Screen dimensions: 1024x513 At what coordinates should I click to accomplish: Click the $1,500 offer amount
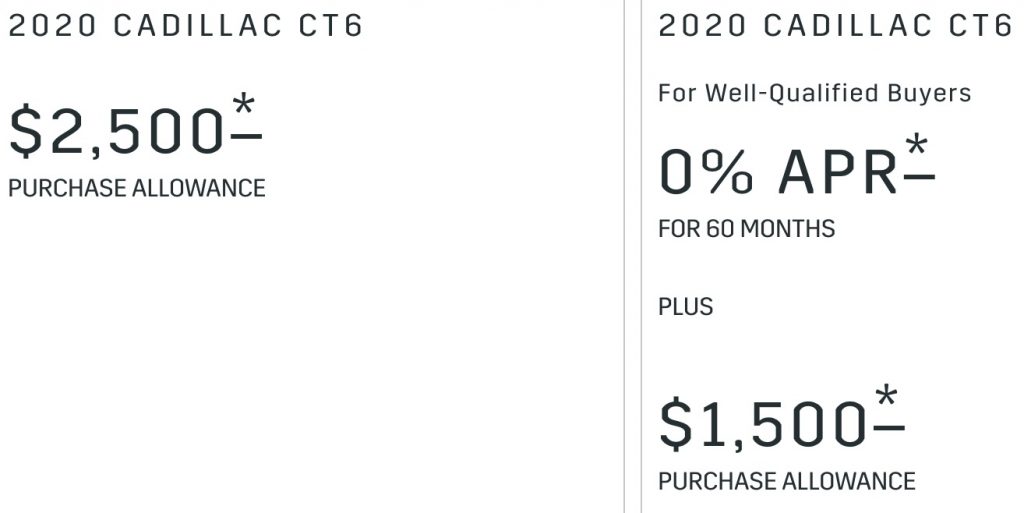[763, 424]
